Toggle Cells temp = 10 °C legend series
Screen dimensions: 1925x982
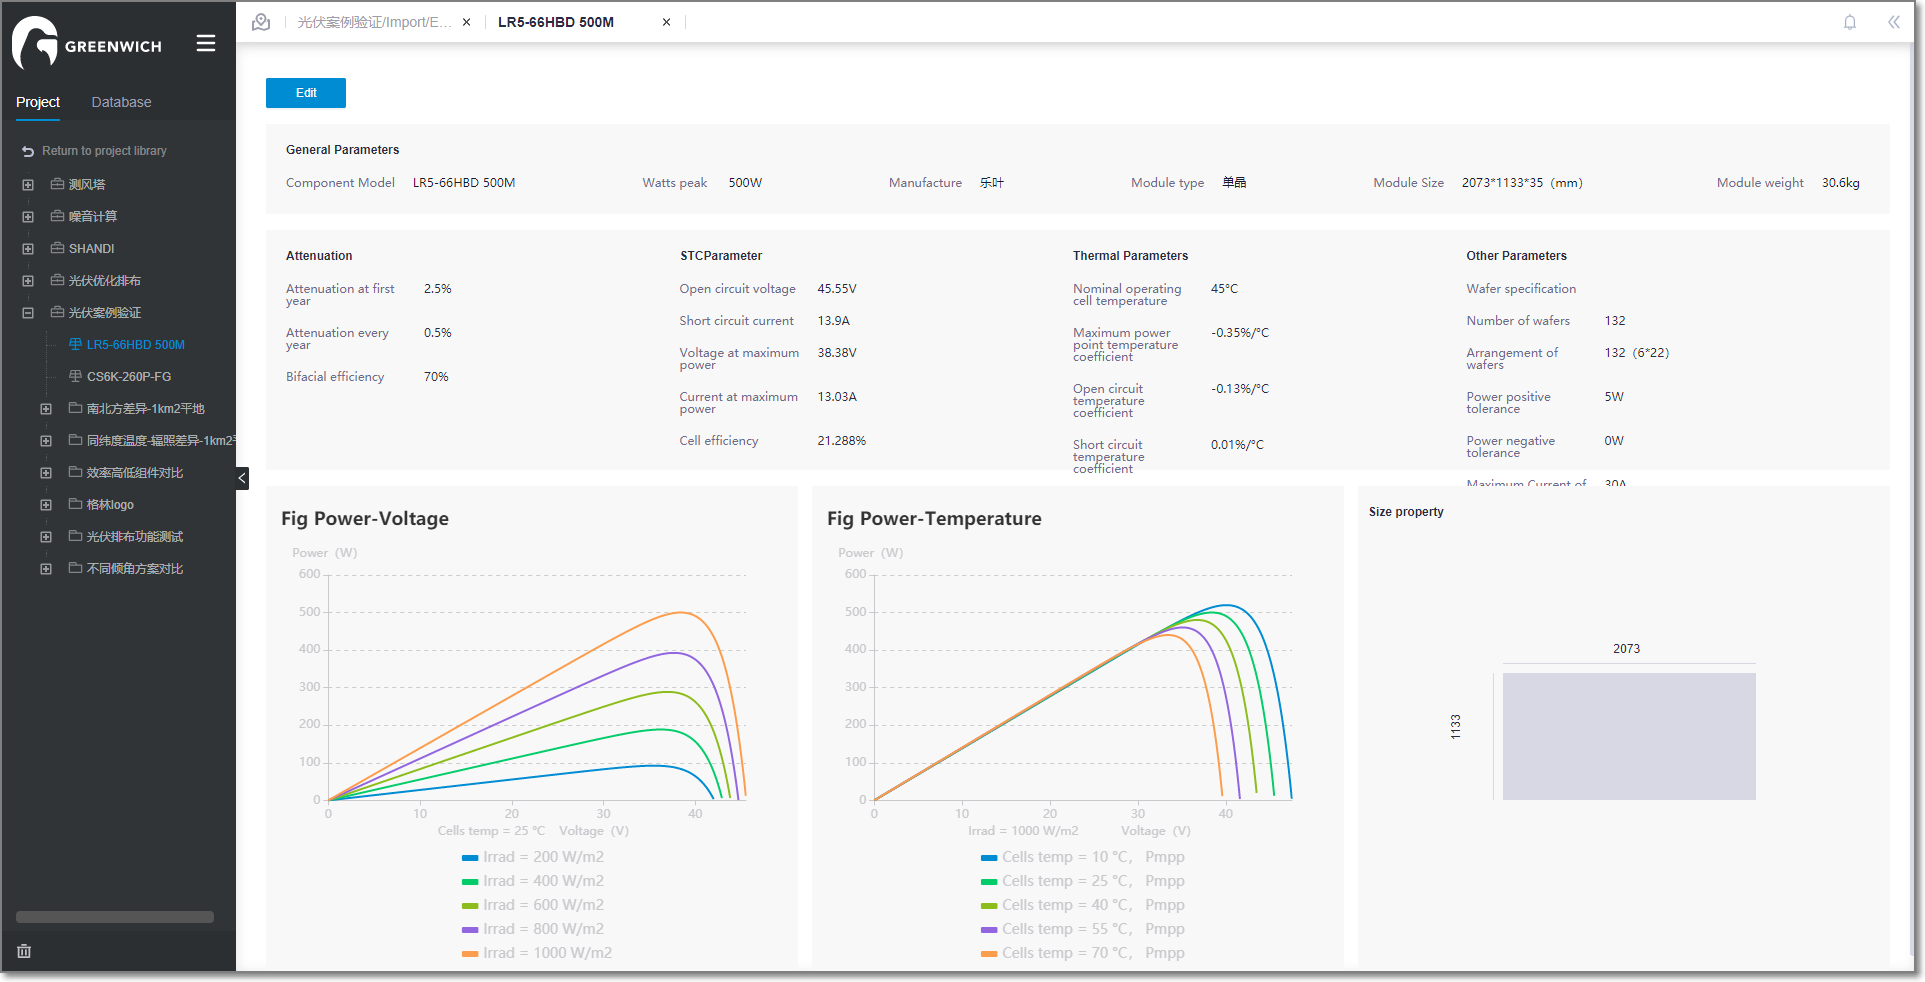click(1083, 857)
